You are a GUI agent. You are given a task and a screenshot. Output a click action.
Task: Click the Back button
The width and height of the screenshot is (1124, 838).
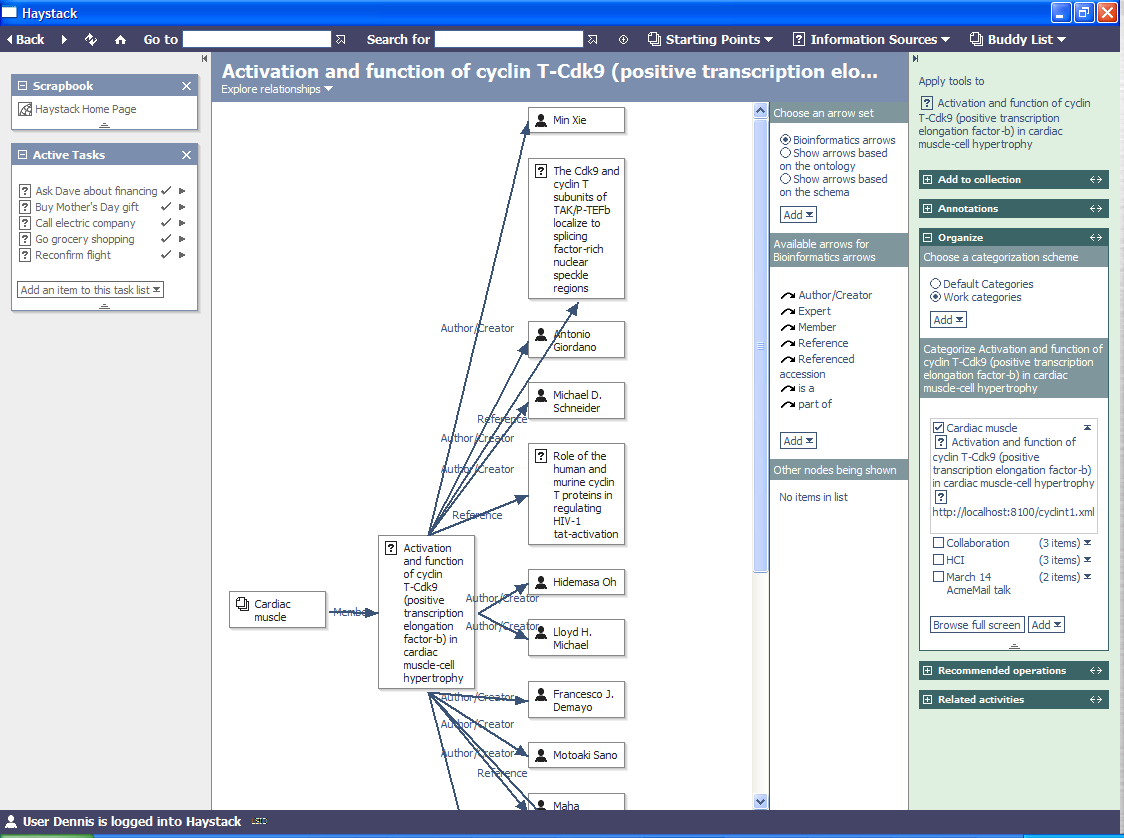tap(26, 40)
